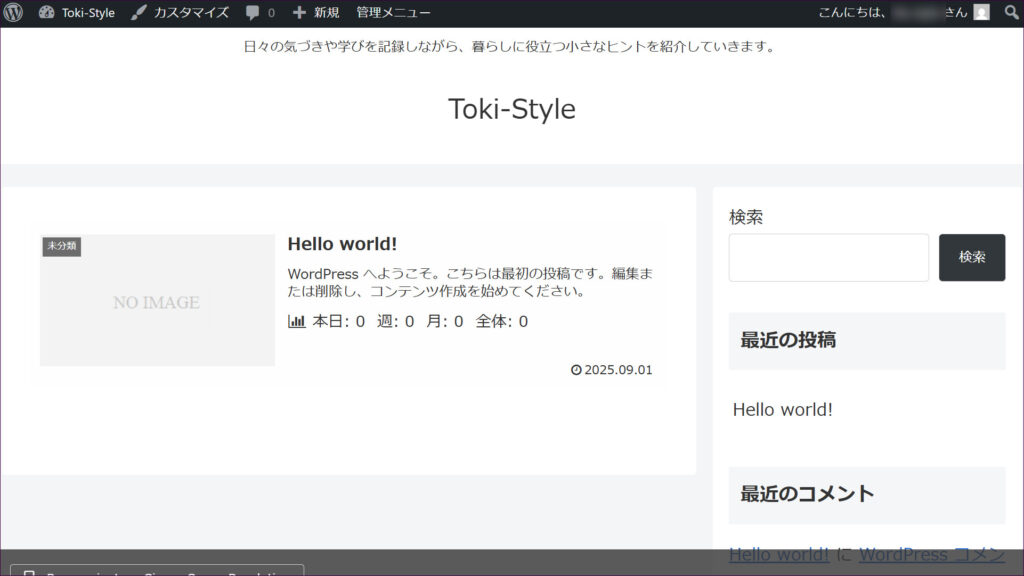Focus the sidebar 検索 text field

[x=828, y=257]
